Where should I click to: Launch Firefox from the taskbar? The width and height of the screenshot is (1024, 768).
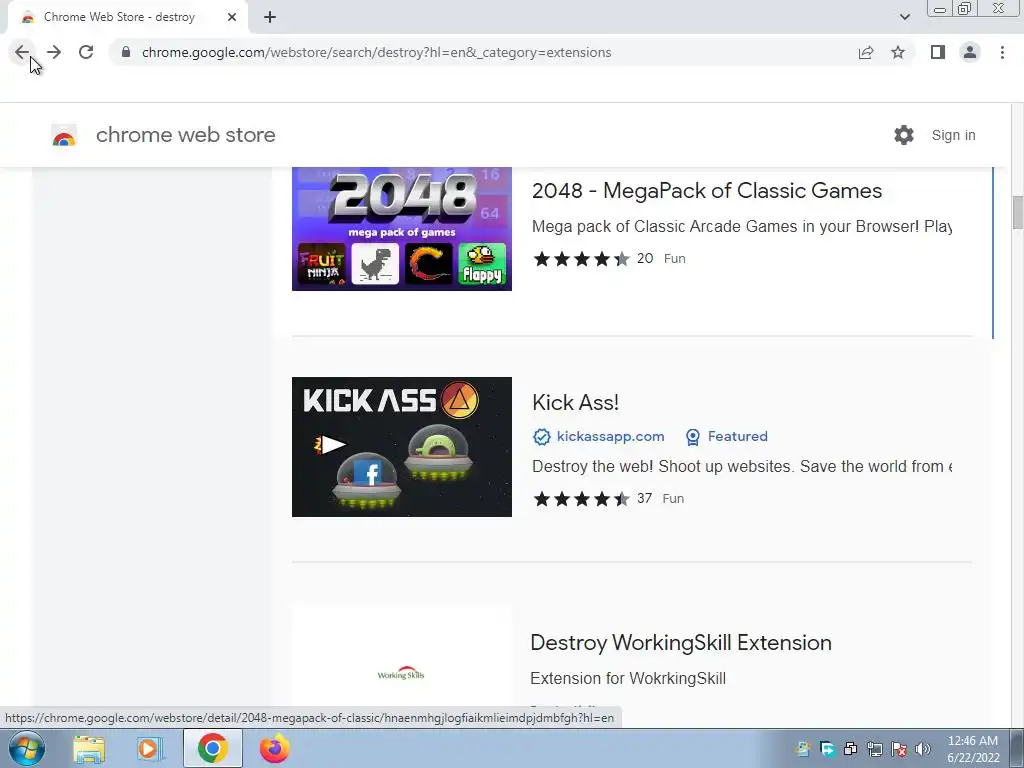[x=274, y=748]
